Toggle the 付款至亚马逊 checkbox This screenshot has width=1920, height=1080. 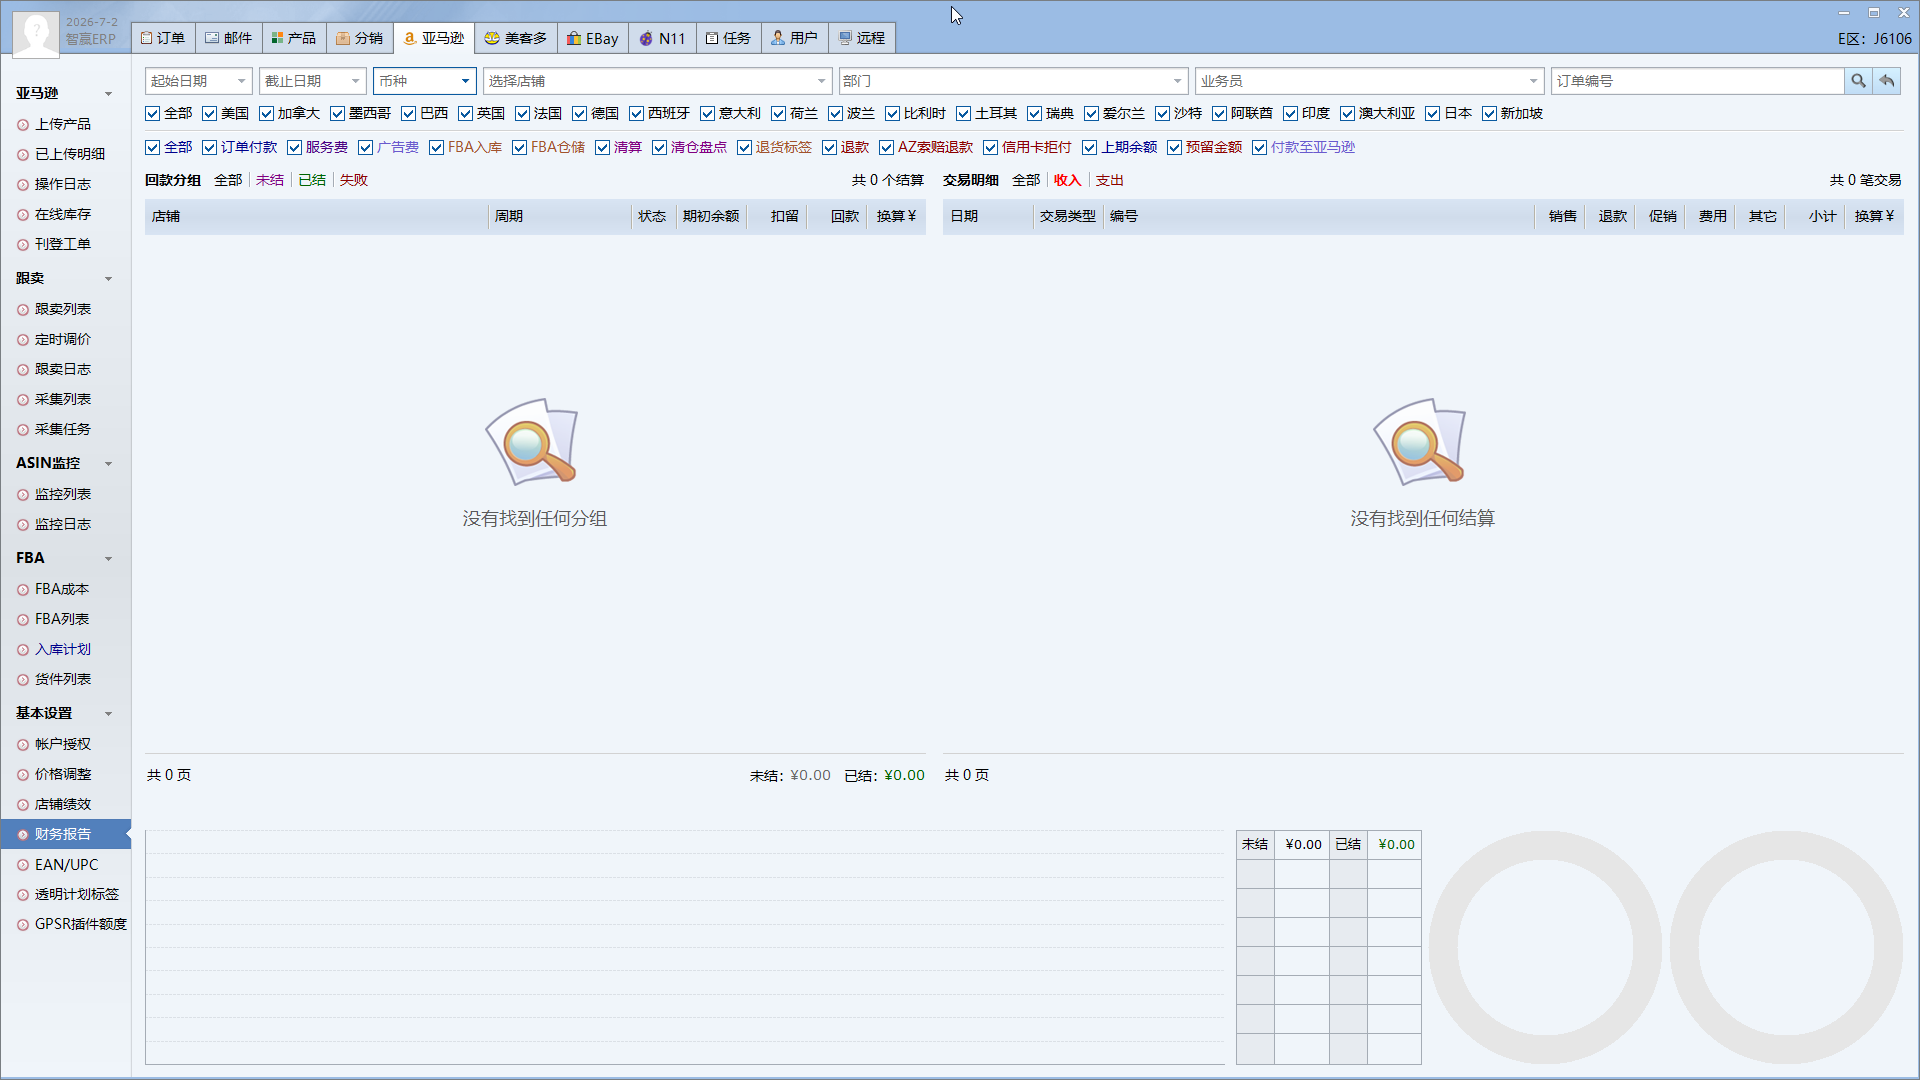pos(1260,148)
